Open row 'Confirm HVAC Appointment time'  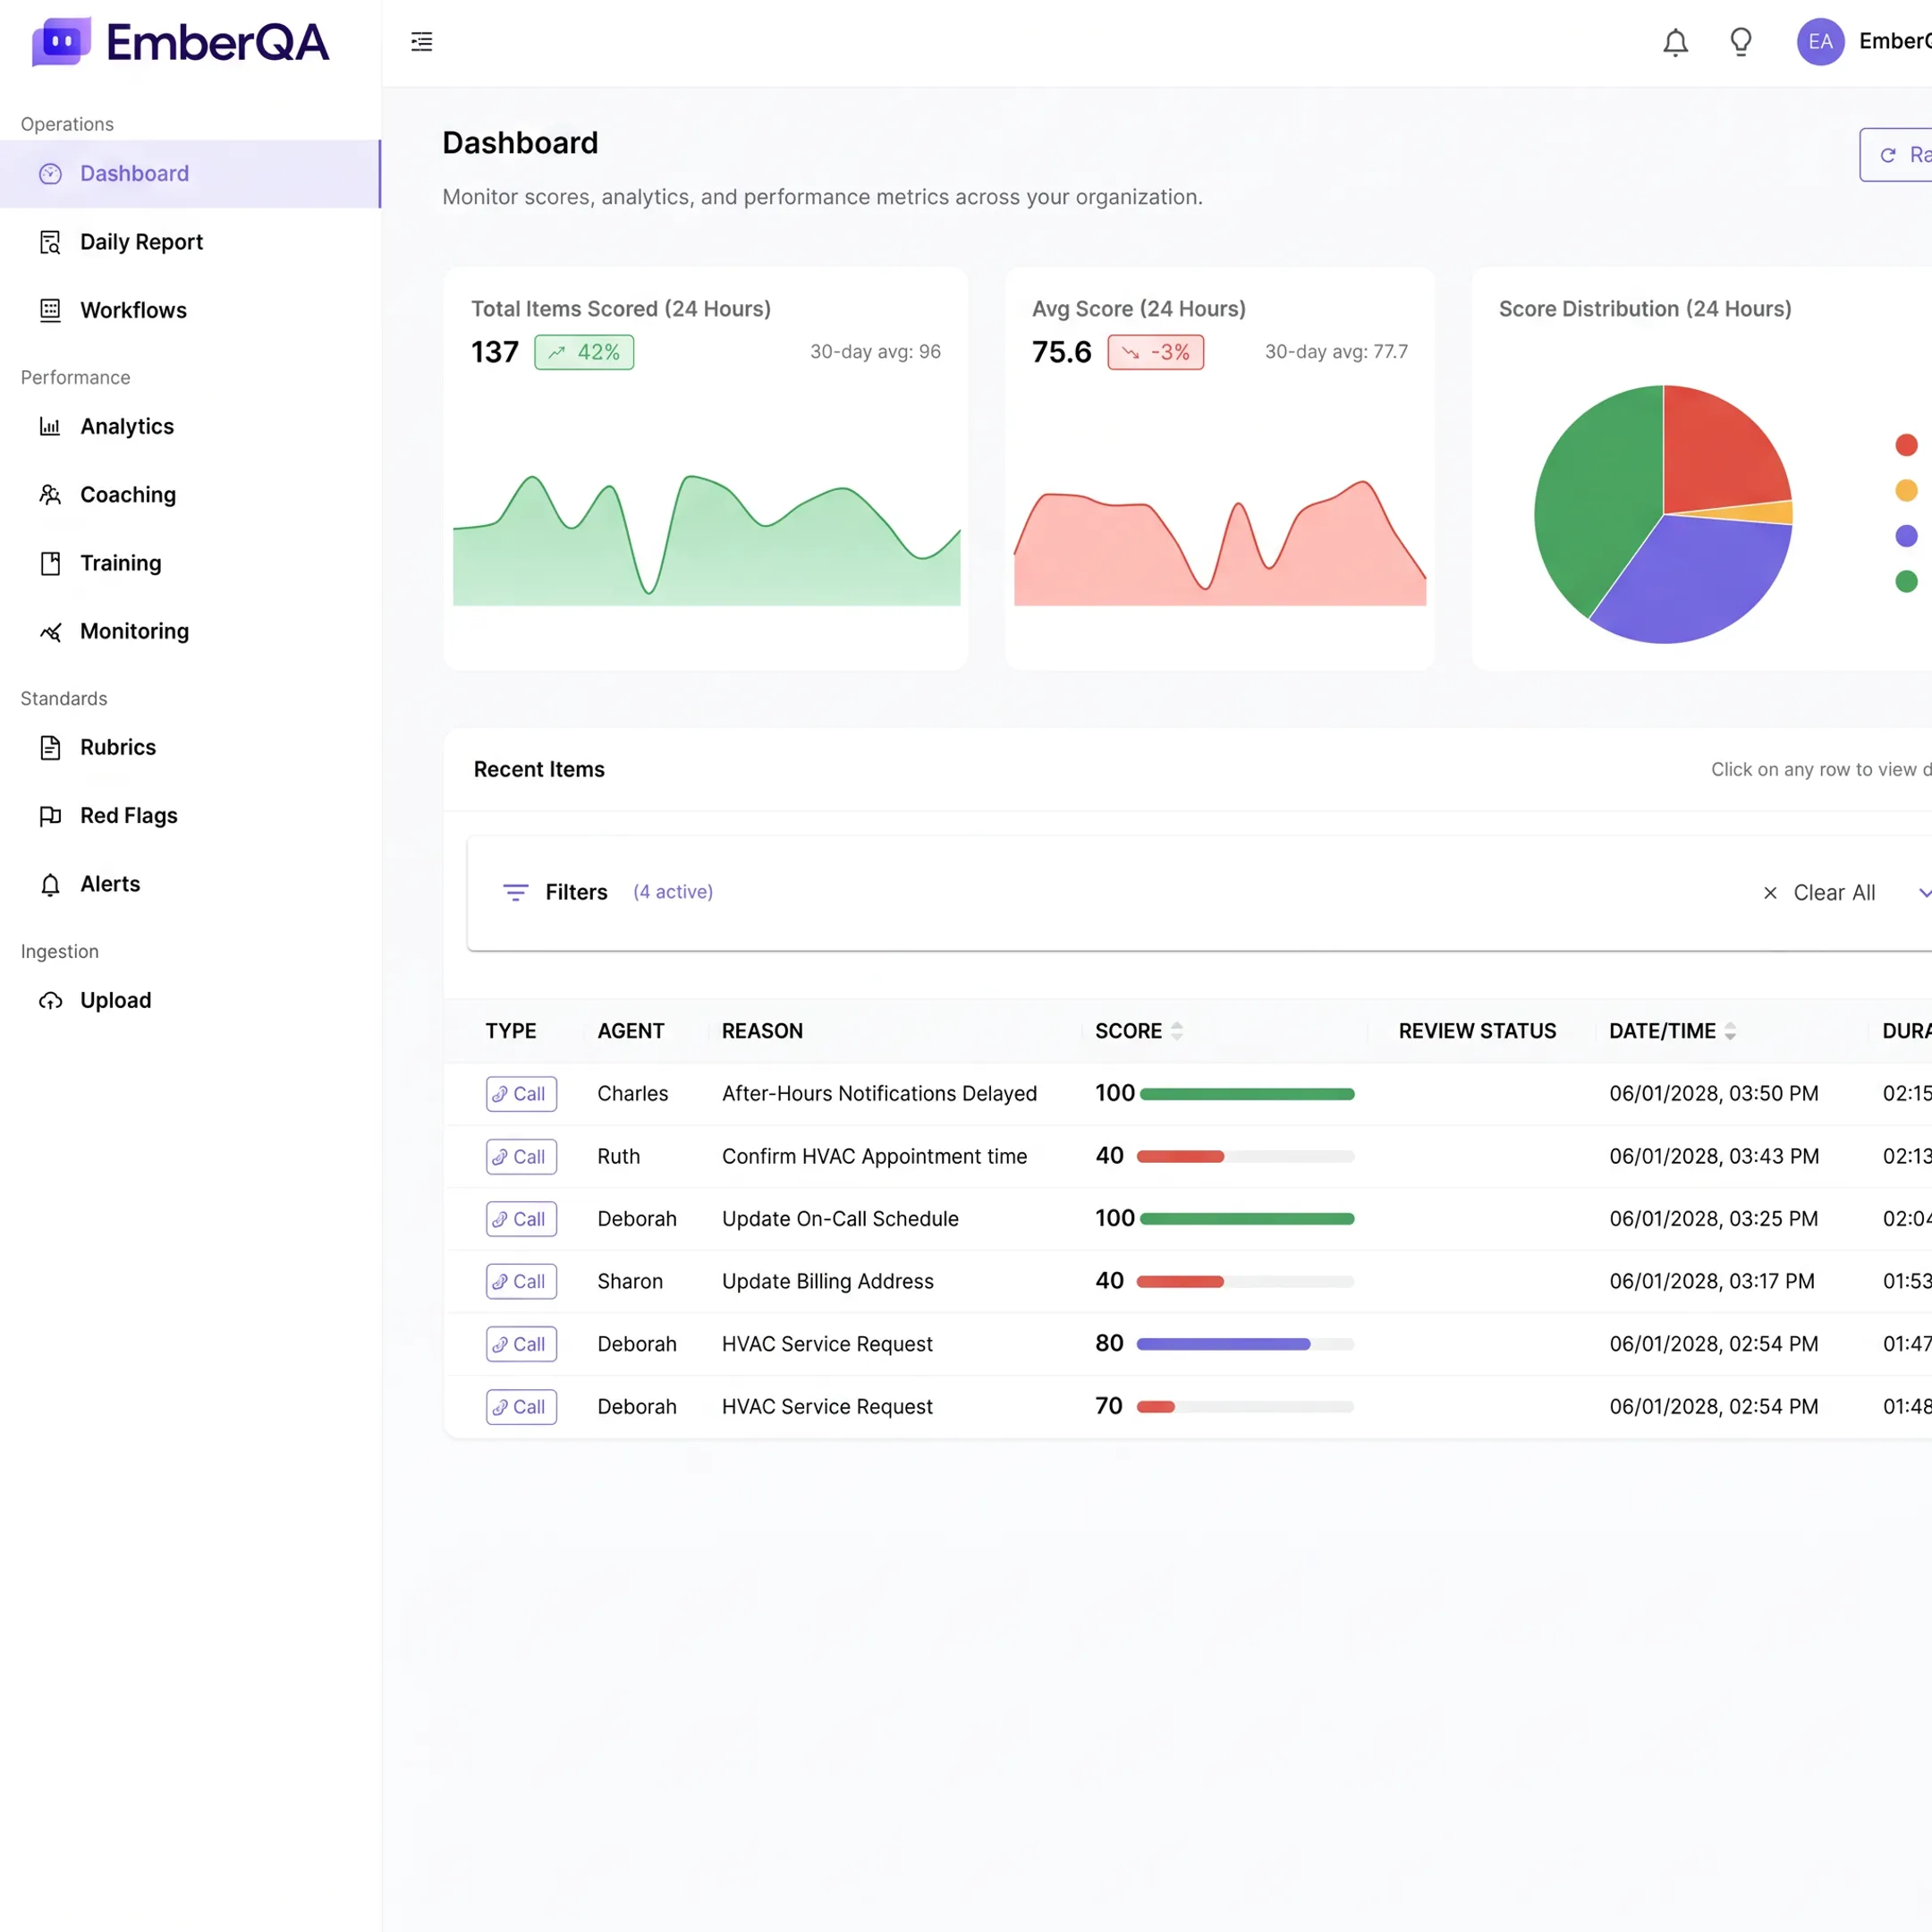(x=1188, y=1157)
